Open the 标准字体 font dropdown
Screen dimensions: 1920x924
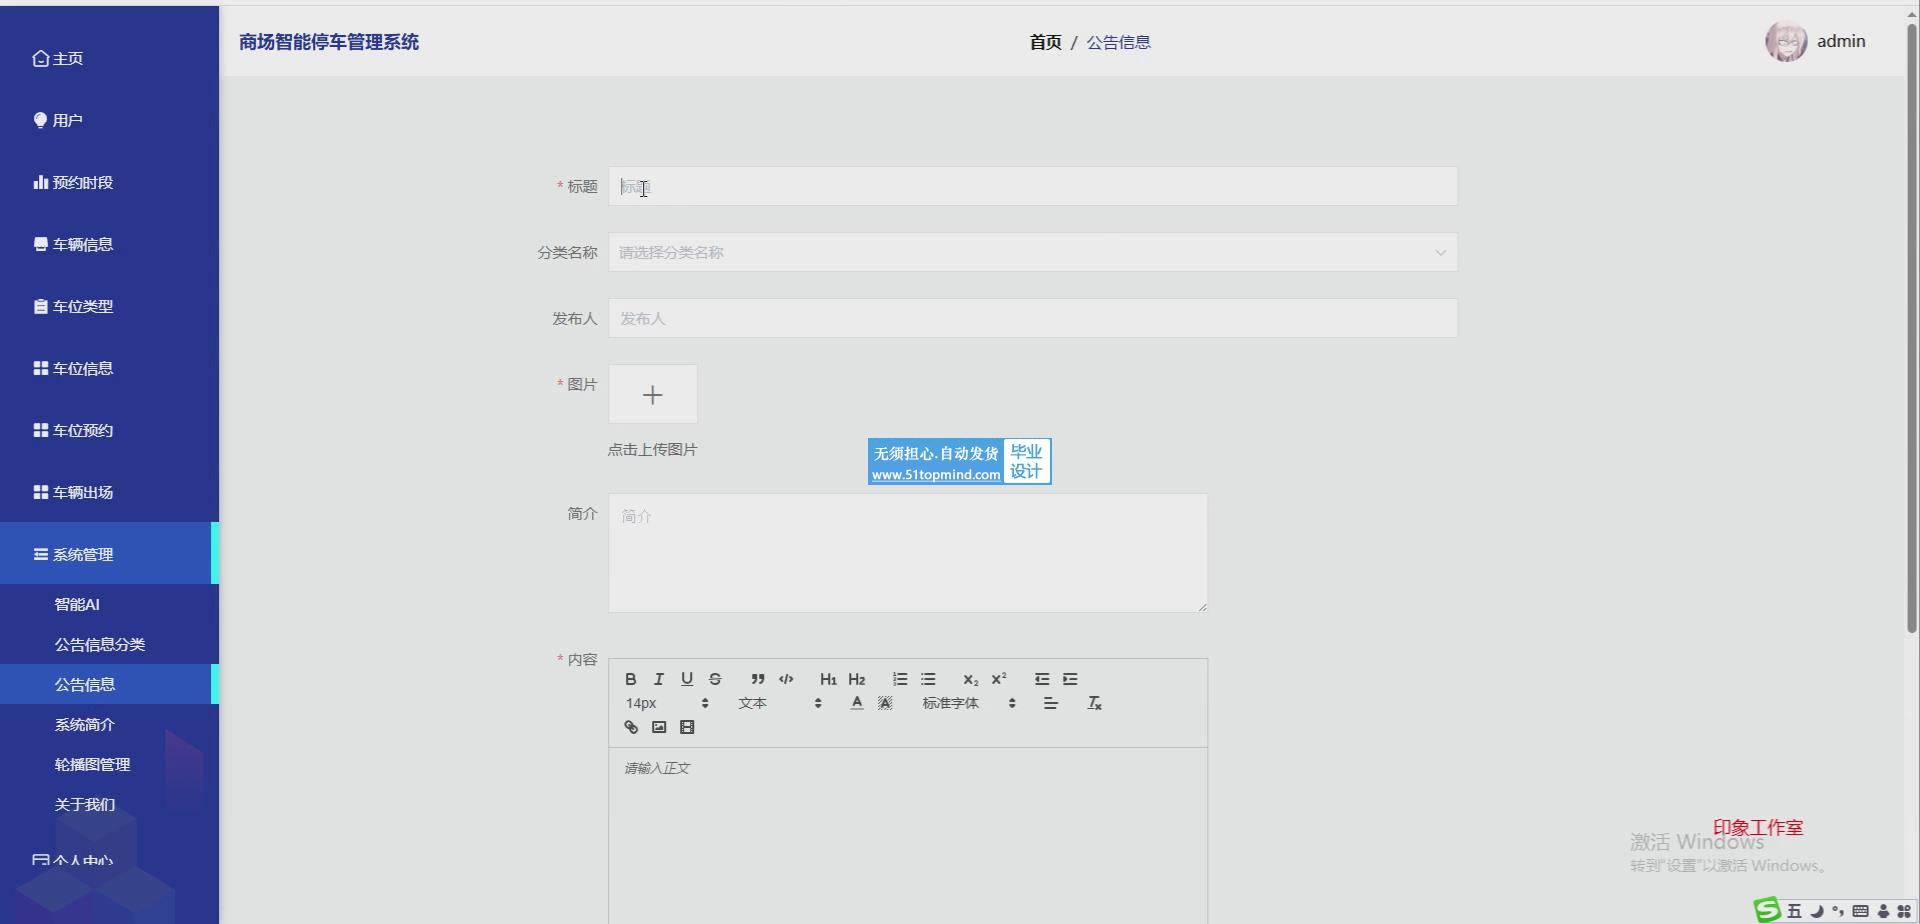pos(968,703)
